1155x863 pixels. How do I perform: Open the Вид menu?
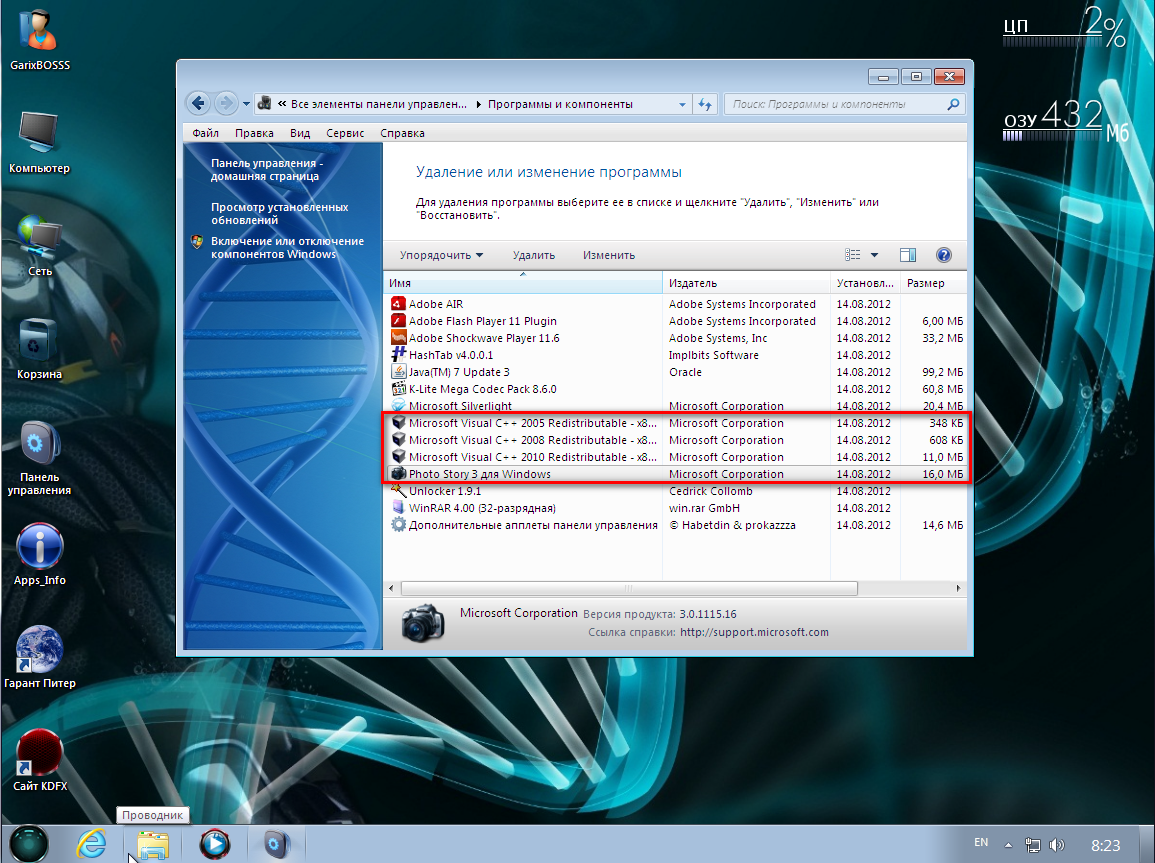(300, 133)
